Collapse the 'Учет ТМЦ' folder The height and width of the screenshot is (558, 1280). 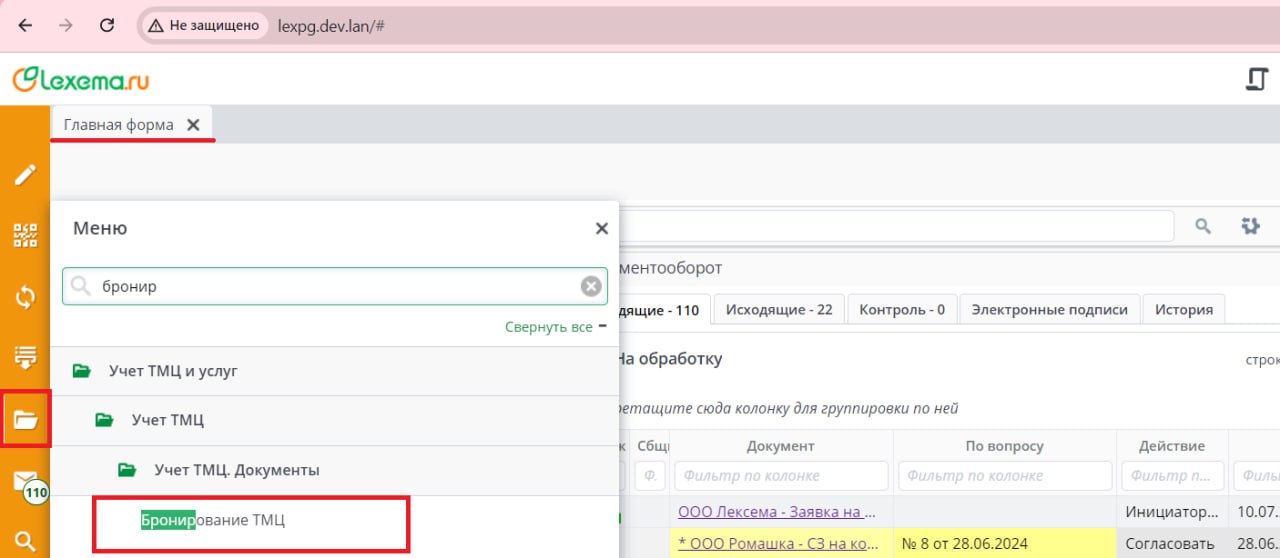[105, 420]
